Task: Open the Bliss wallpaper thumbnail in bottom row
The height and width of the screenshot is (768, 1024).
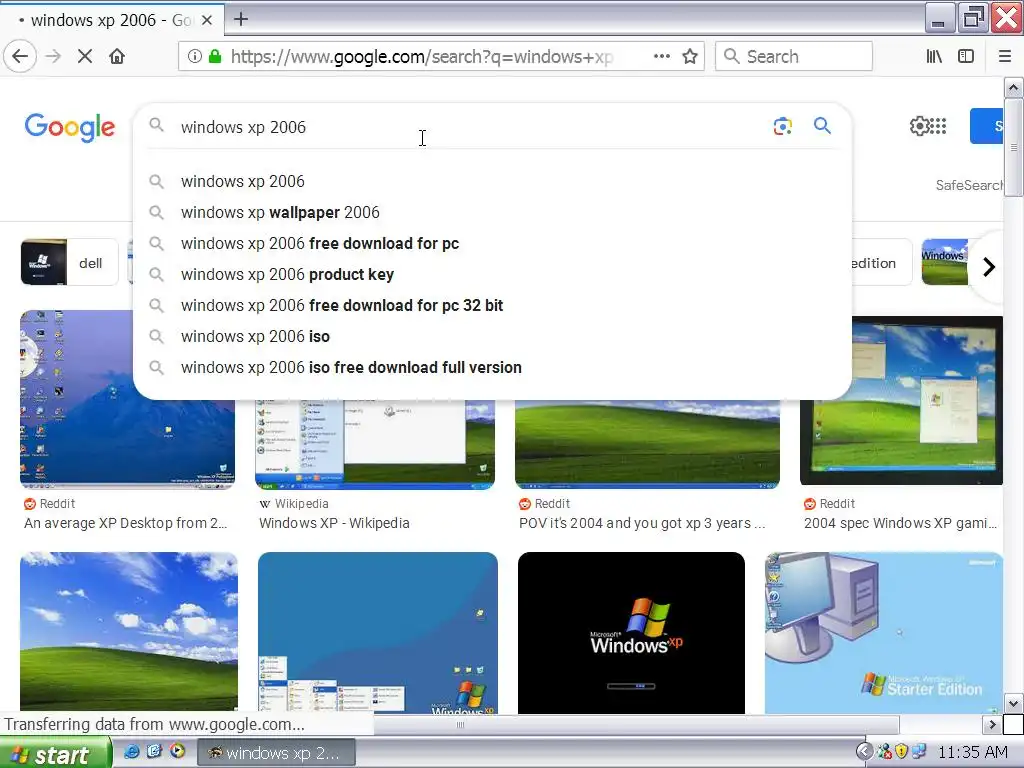Action: pyautogui.click(x=129, y=632)
